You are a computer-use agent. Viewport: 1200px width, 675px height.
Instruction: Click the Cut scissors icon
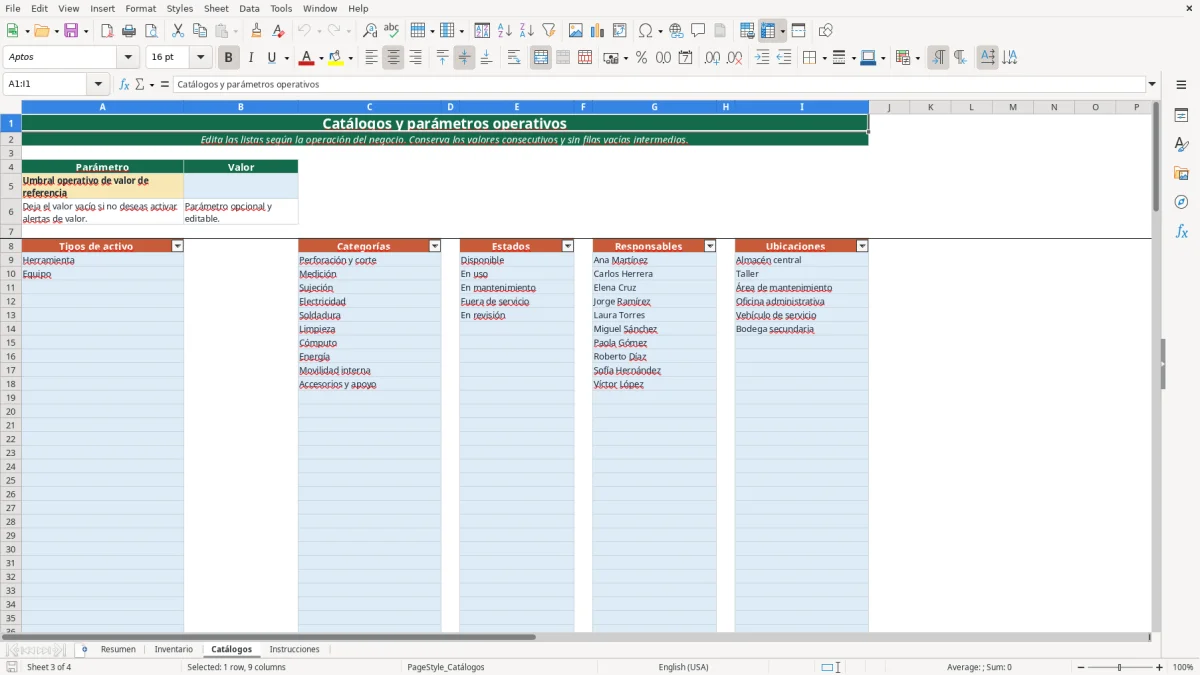pyautogui.click(x=178, y=31)
